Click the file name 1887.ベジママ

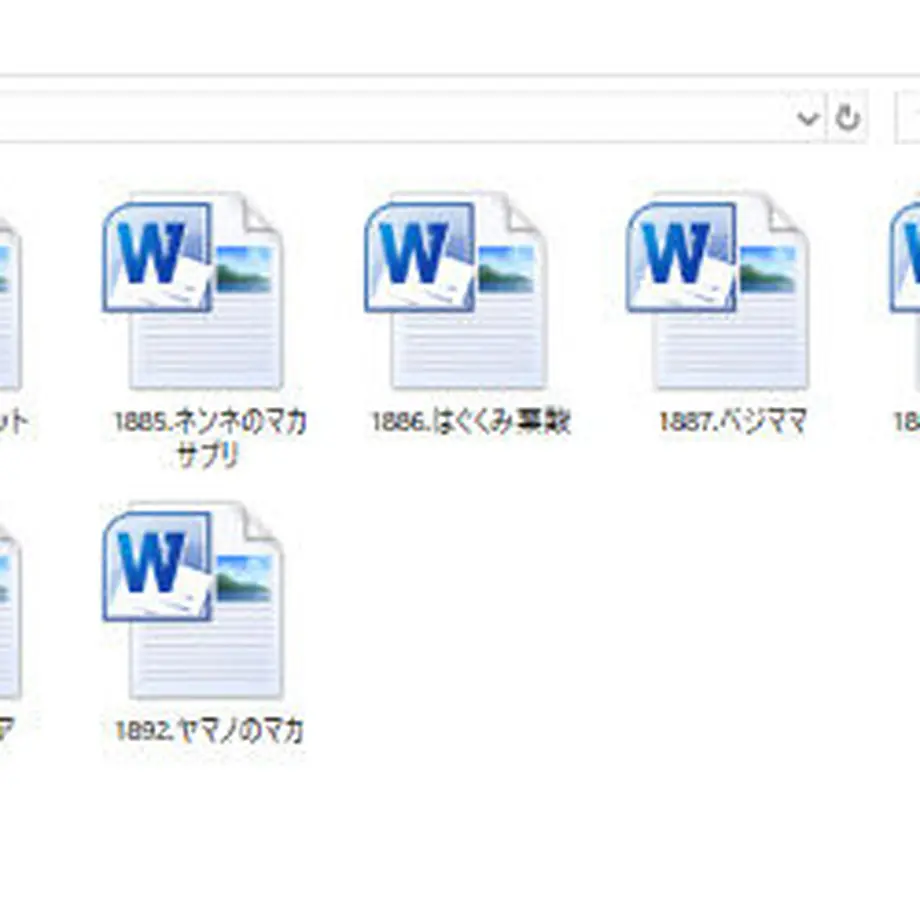[x=733, y=421]
